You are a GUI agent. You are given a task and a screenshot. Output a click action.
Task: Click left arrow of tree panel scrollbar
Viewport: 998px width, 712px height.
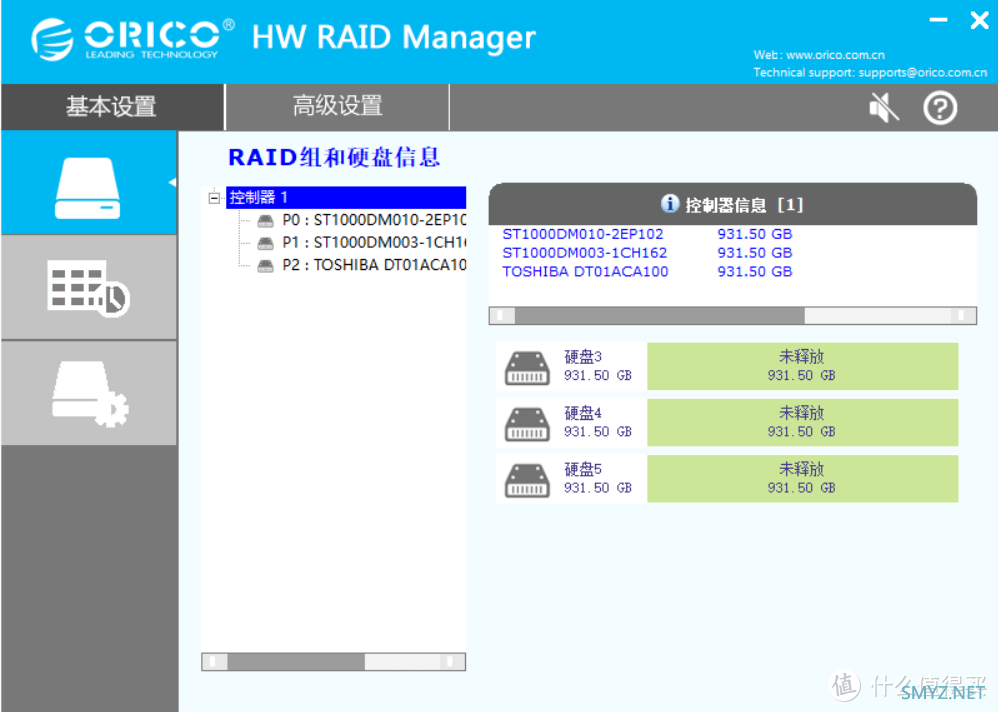click(214, 662)
